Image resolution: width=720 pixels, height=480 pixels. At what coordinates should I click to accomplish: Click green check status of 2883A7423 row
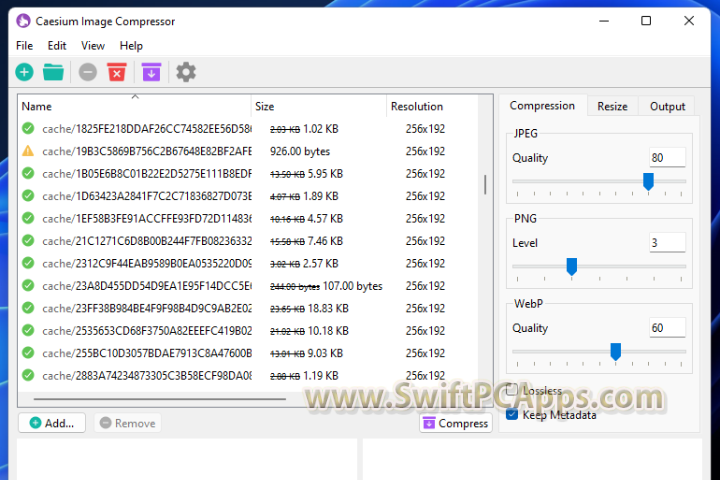[x=28, y=376]
